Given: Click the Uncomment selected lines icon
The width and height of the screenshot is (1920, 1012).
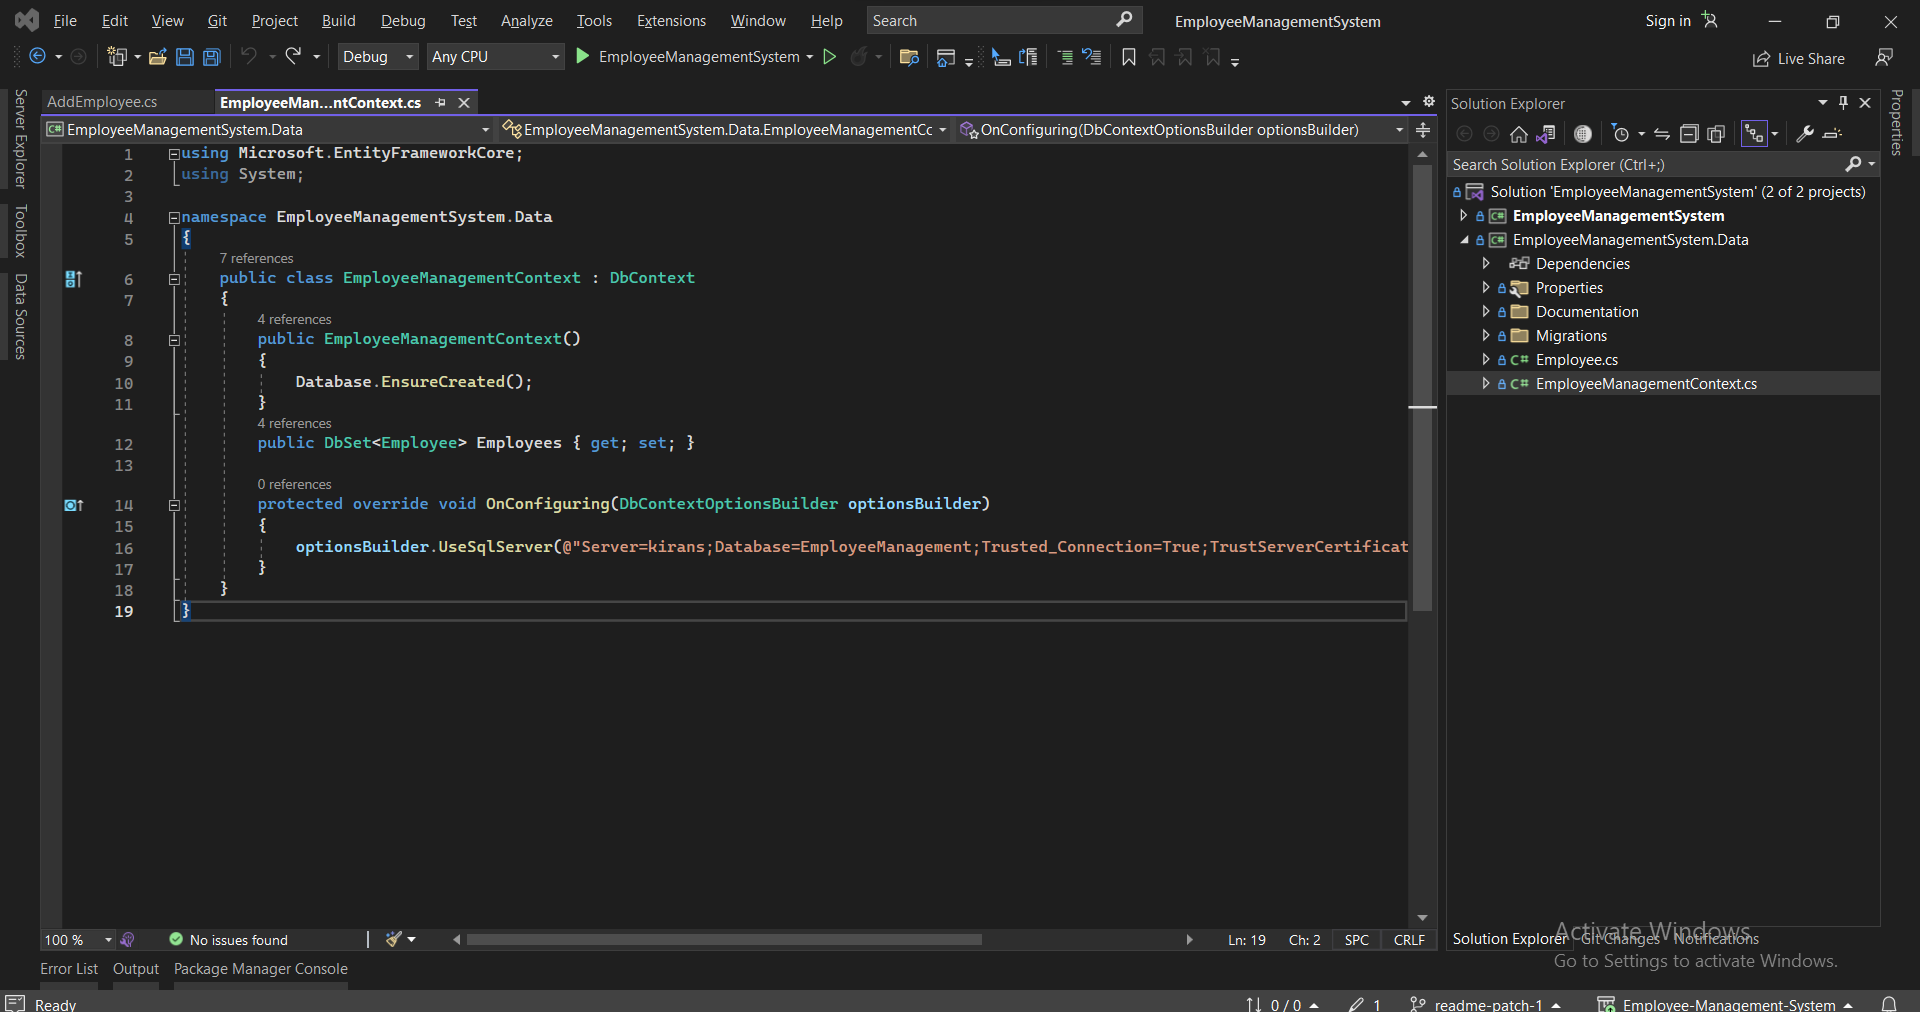Looking at the screenshot, I should click(1092, 57).
